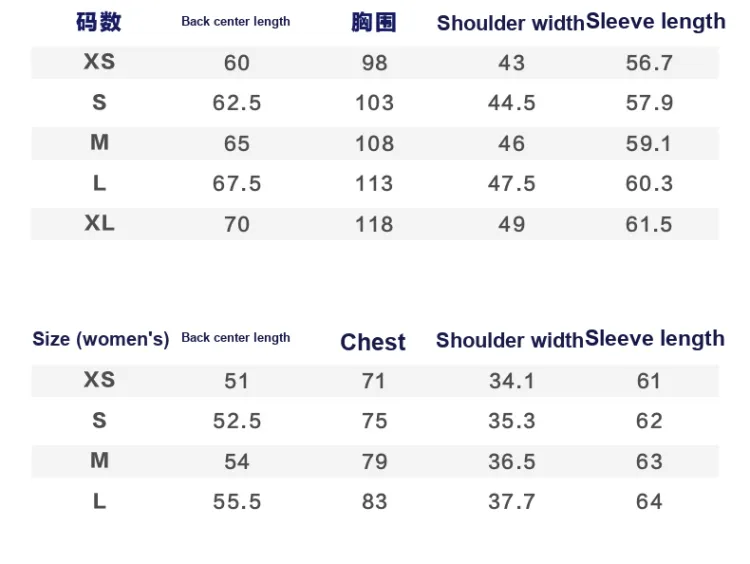
Task: Click the 52.5 back center length cell
Action: [x=237, y=421]
